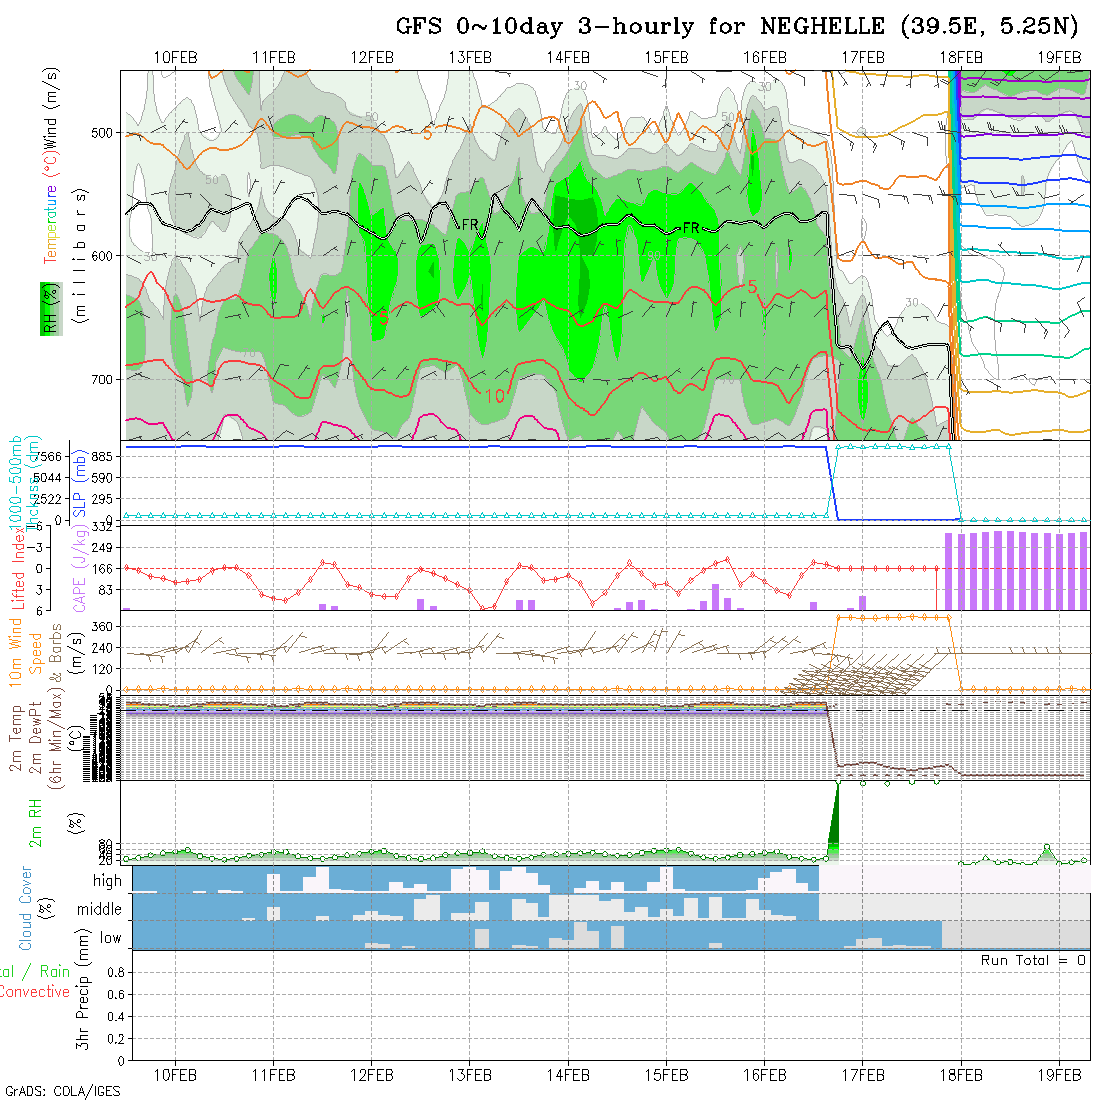Click the 885 SLP axis value
This screenshot has width=1100, height=1100.
point(102,457)
